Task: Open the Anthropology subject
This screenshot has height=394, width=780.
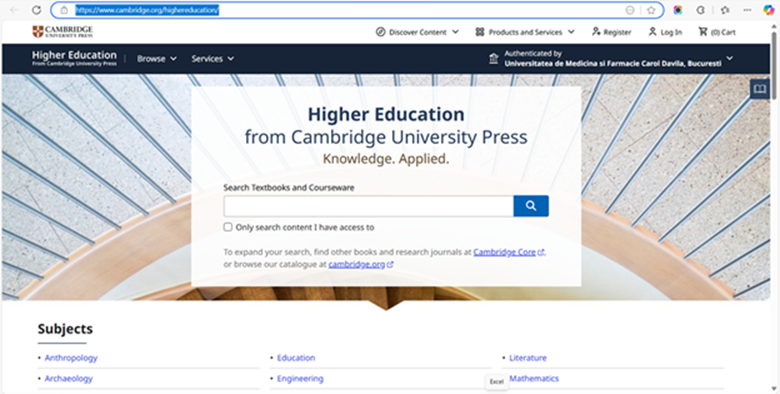Action: click(x=71, y=358)
